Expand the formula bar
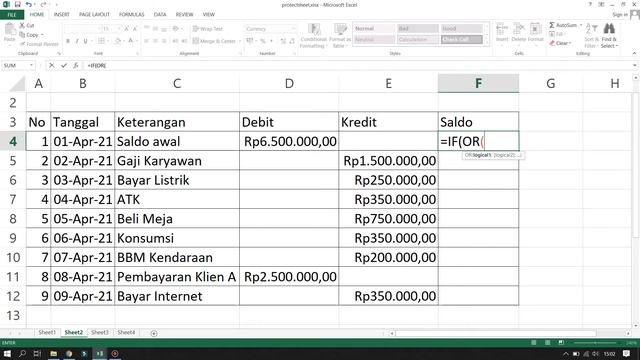This screenshot has width=640, height=360. point(635,65)
